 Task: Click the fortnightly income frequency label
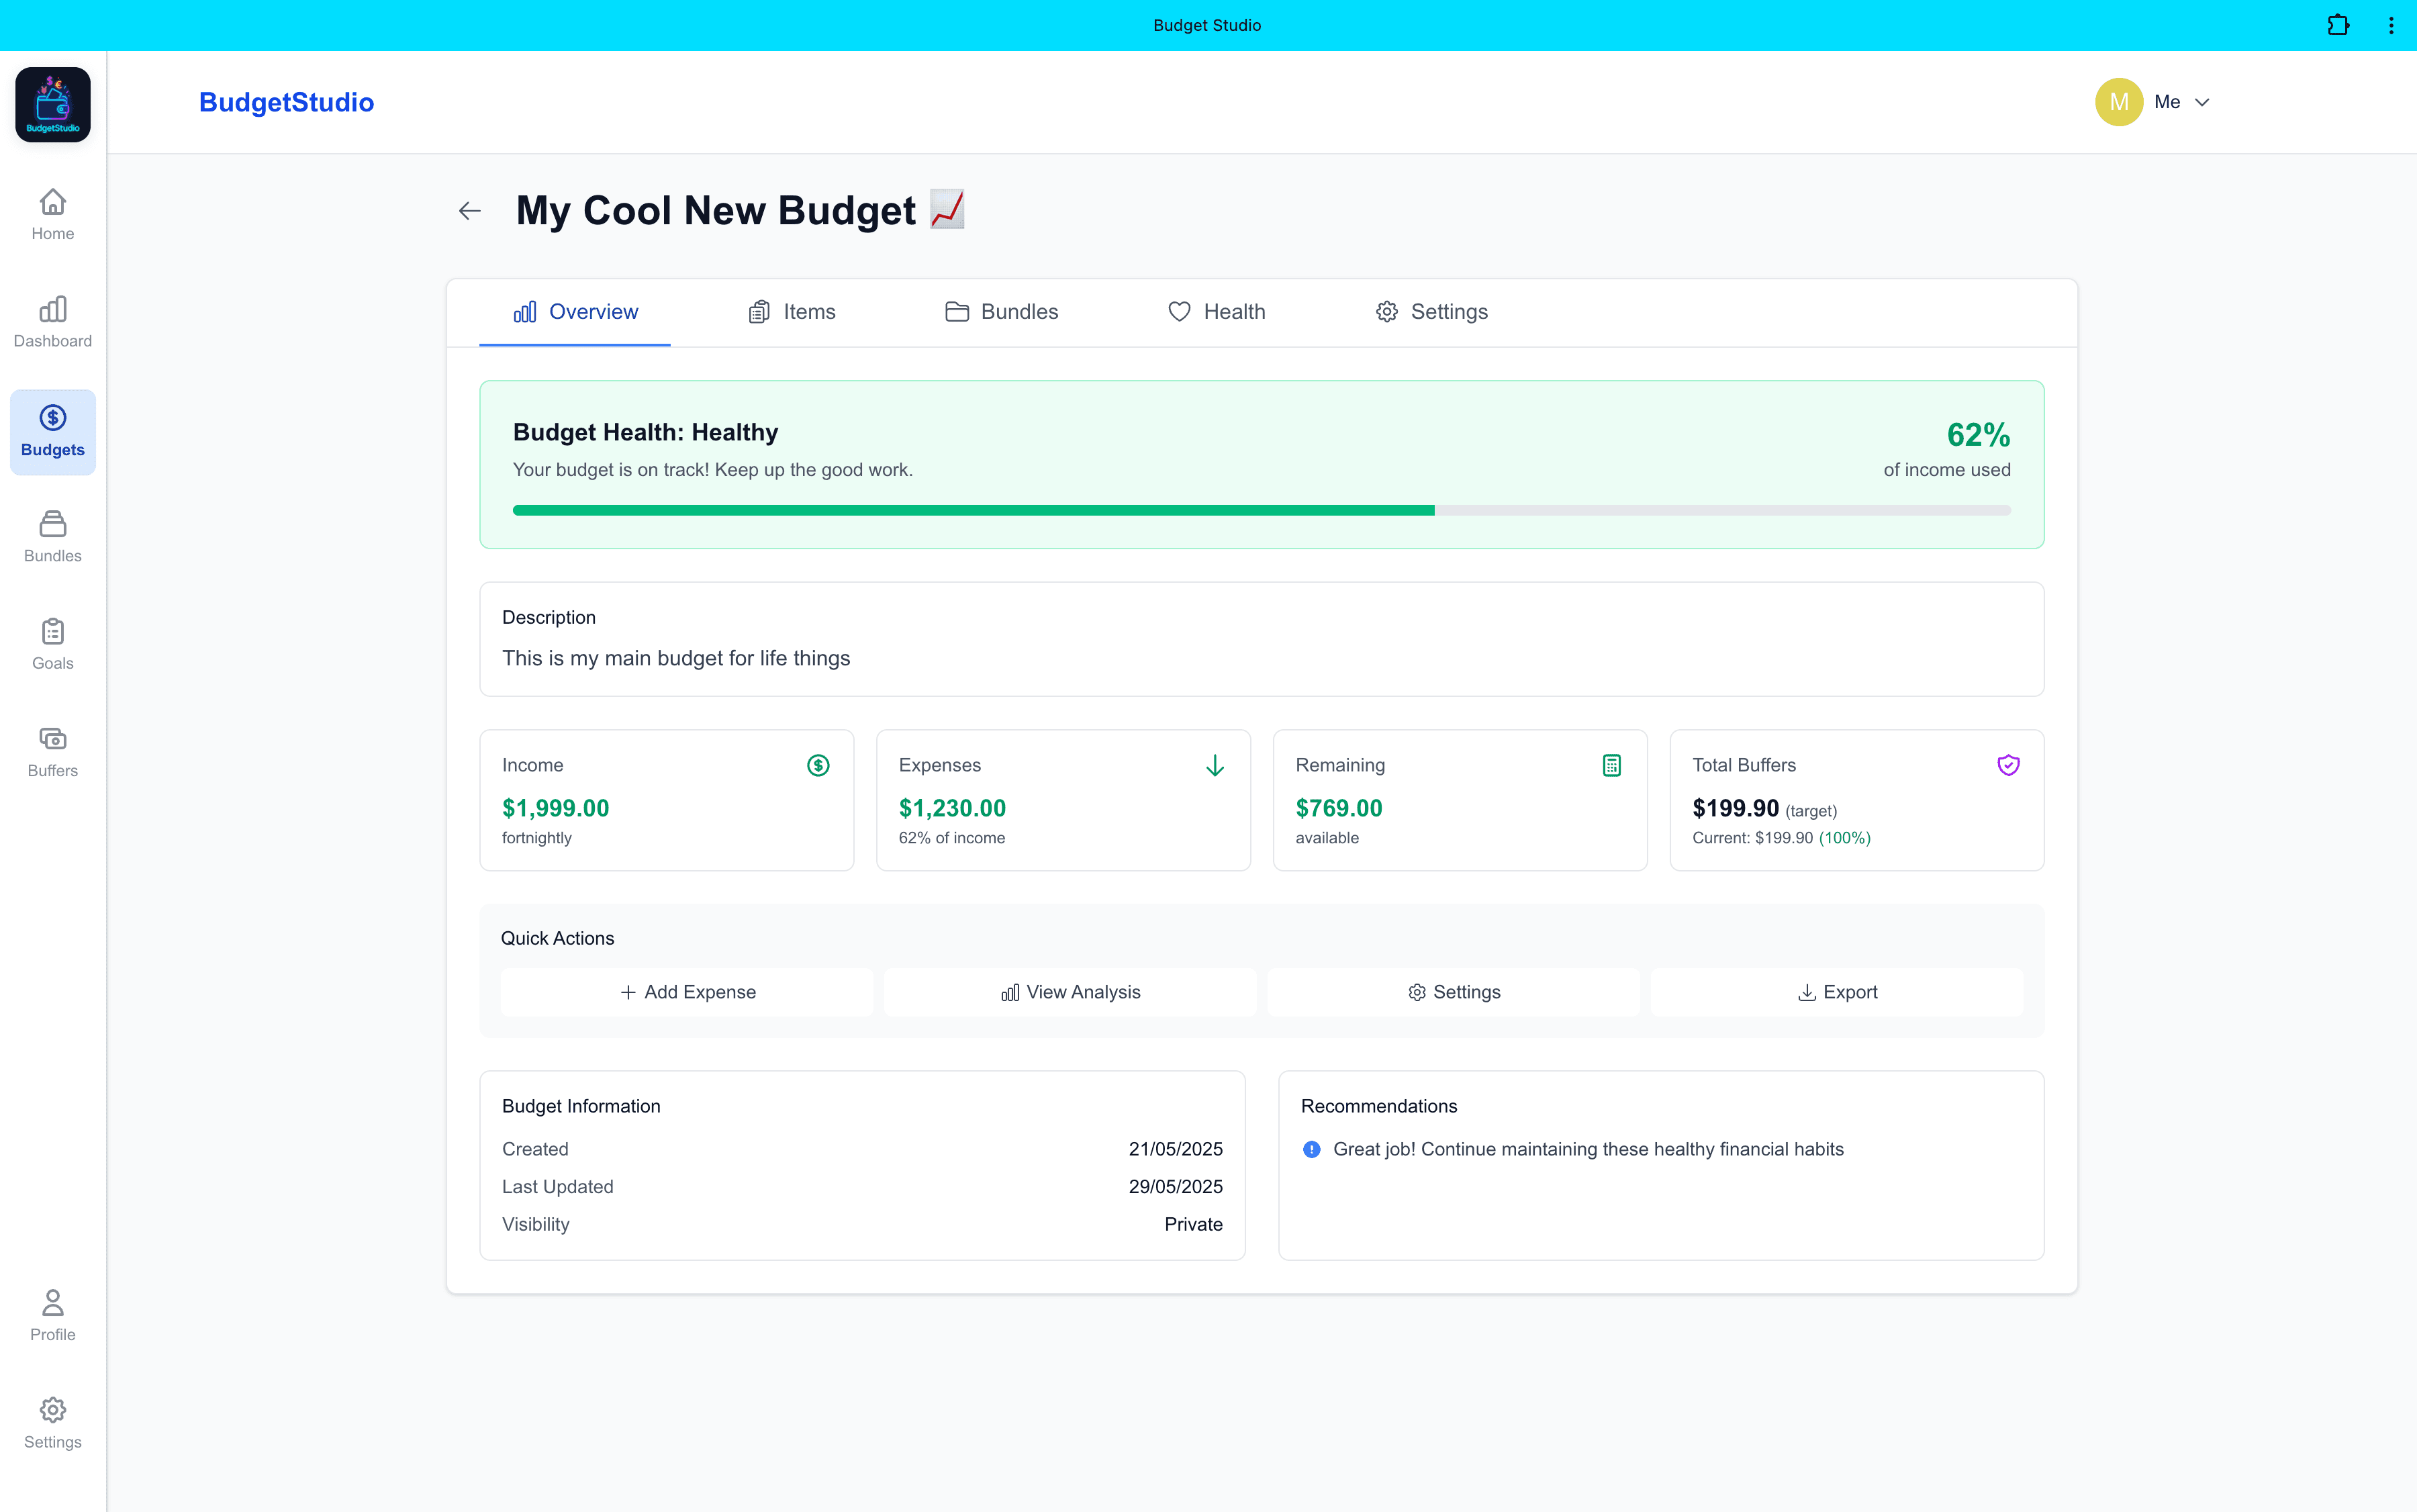tap(537, 838)
